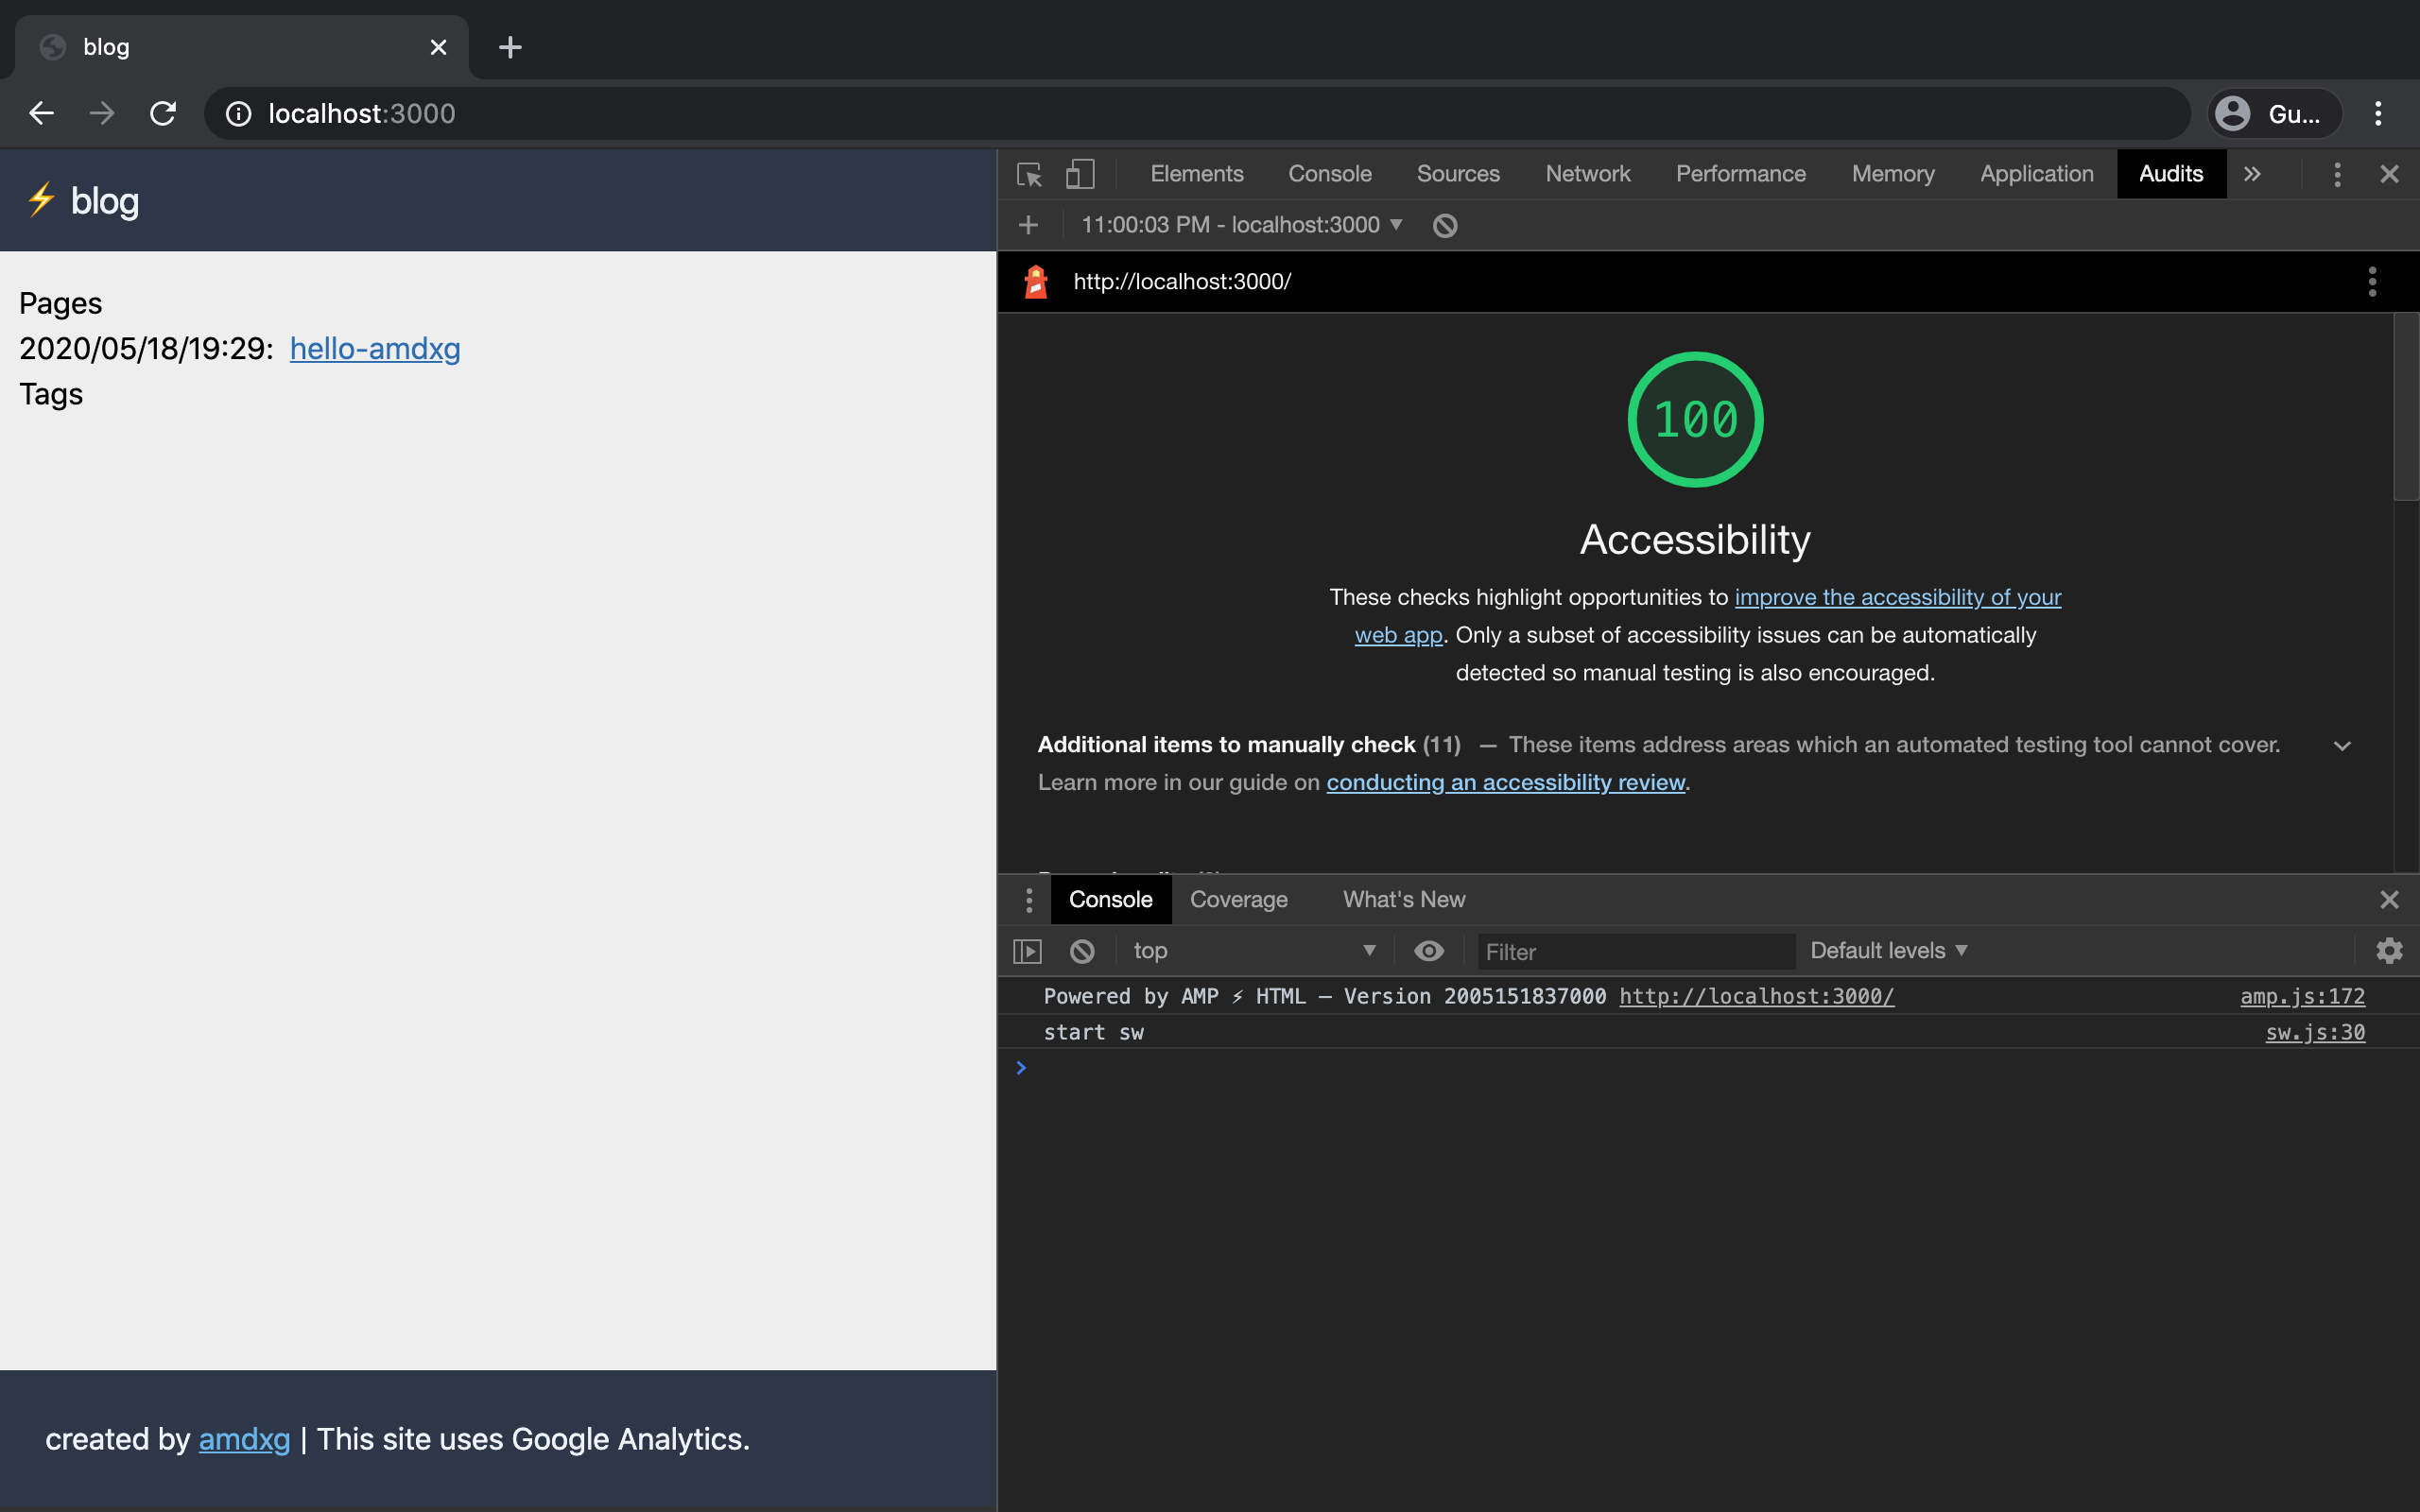2420x1512 pixels.
Task: Click the new audit plus icon
Action: click(1028, 225)
